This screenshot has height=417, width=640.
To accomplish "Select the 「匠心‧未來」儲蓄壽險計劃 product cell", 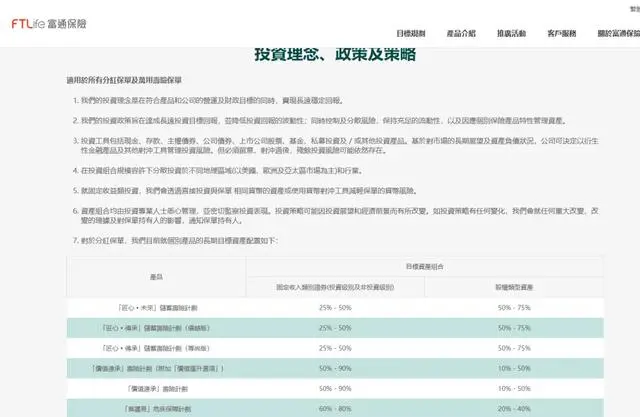I will pyautogui.click(x=157, y=308).
